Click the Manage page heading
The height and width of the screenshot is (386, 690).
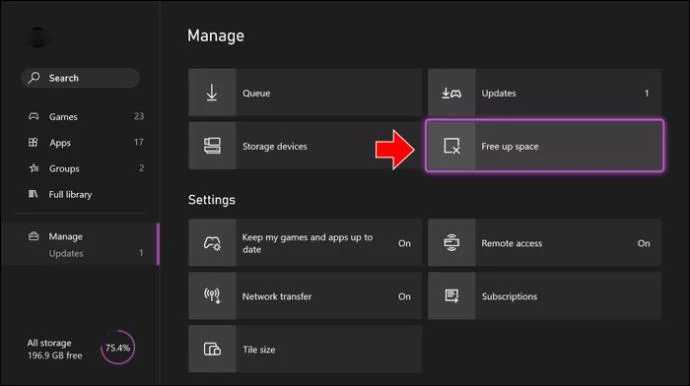point(216,36)
